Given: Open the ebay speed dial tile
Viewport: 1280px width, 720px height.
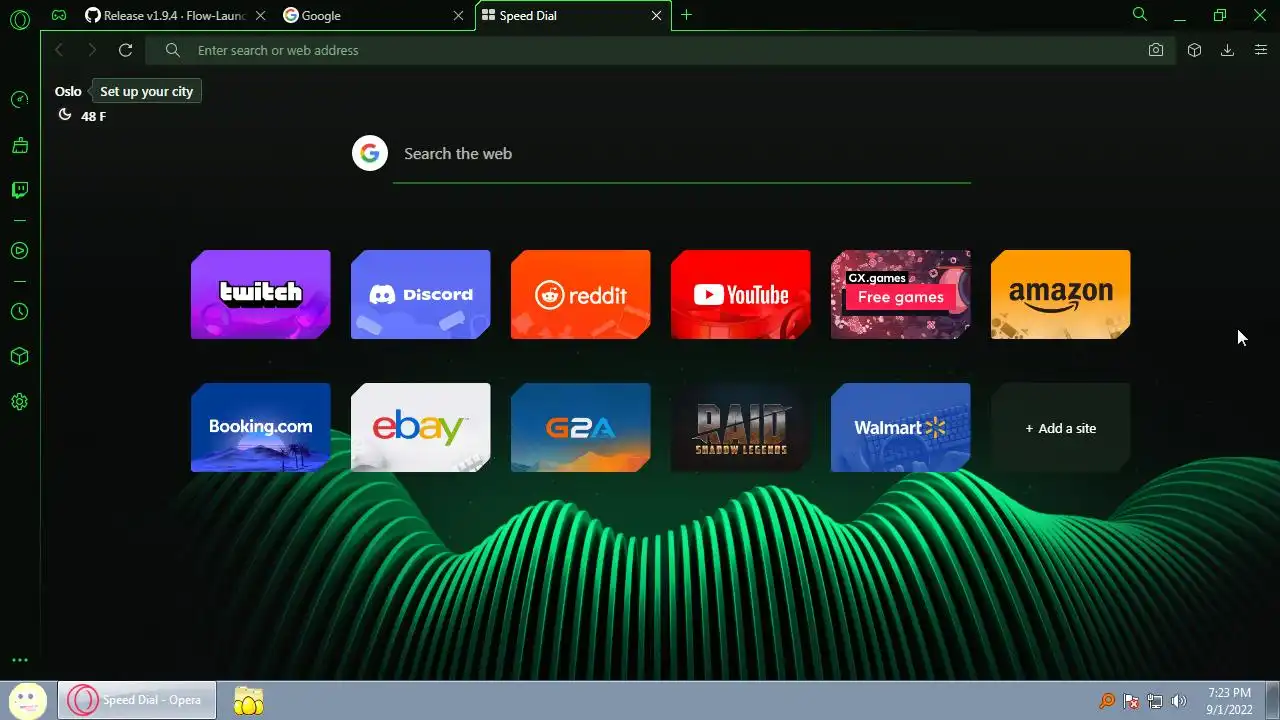Looking at the screenshot, I should tap(420, 427).
